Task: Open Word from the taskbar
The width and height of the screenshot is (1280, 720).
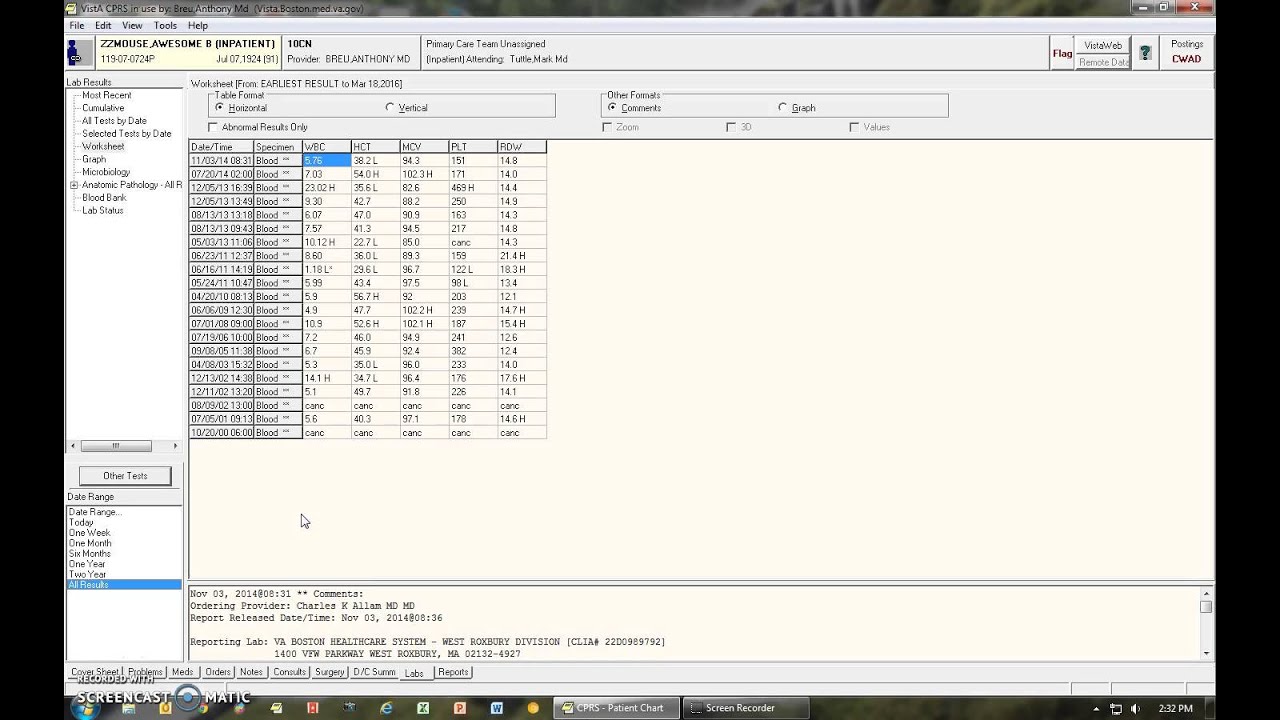Action: [497, 707]
